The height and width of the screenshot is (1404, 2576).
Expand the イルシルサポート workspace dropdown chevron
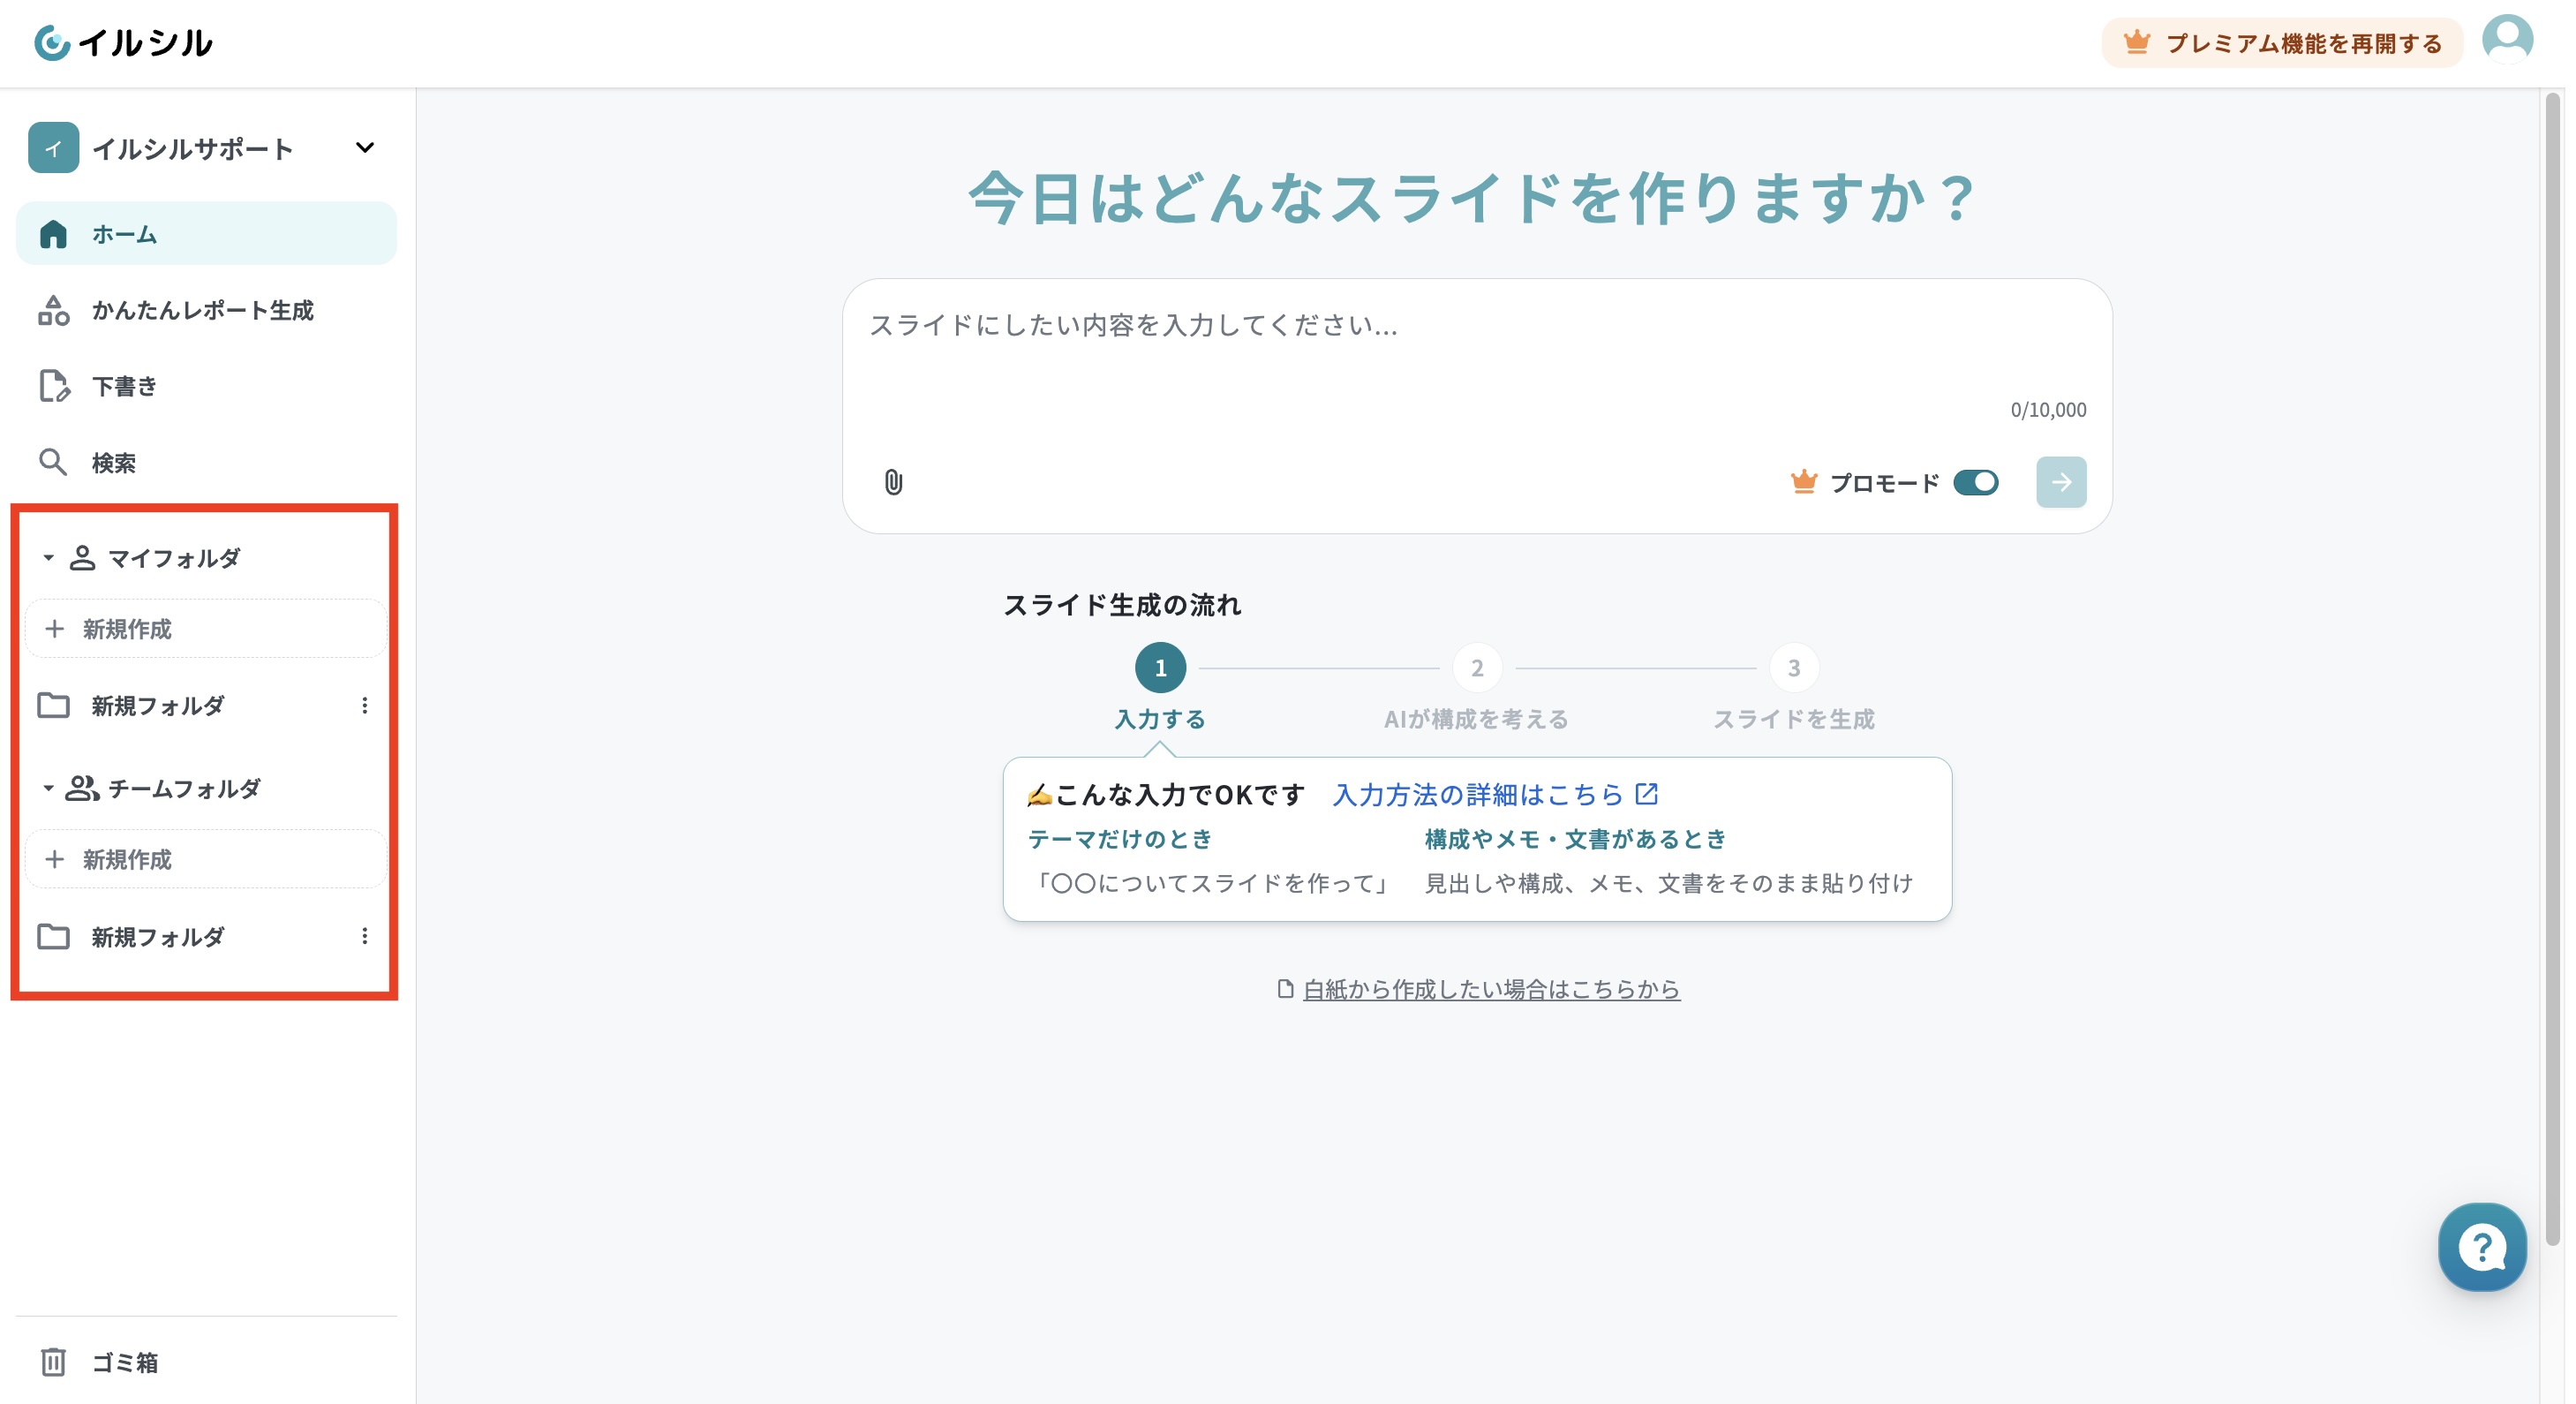tap(365, 148)
